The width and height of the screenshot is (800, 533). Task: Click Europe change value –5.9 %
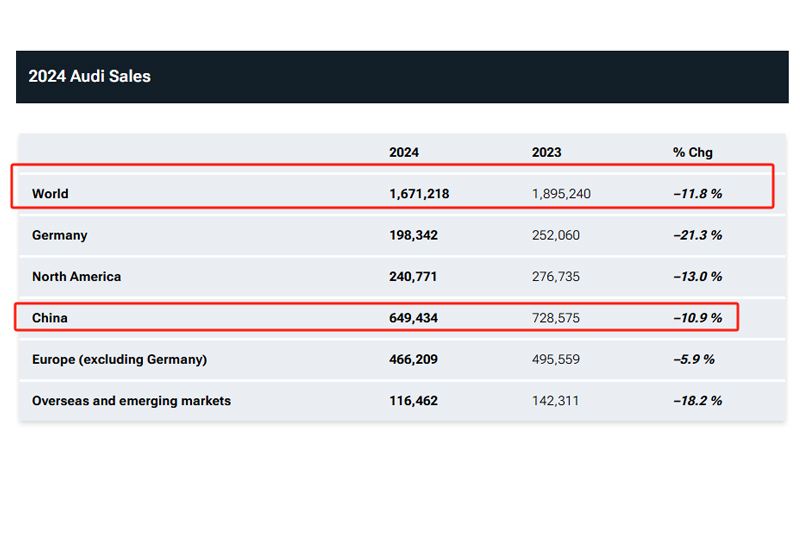[x=694, y=359]
